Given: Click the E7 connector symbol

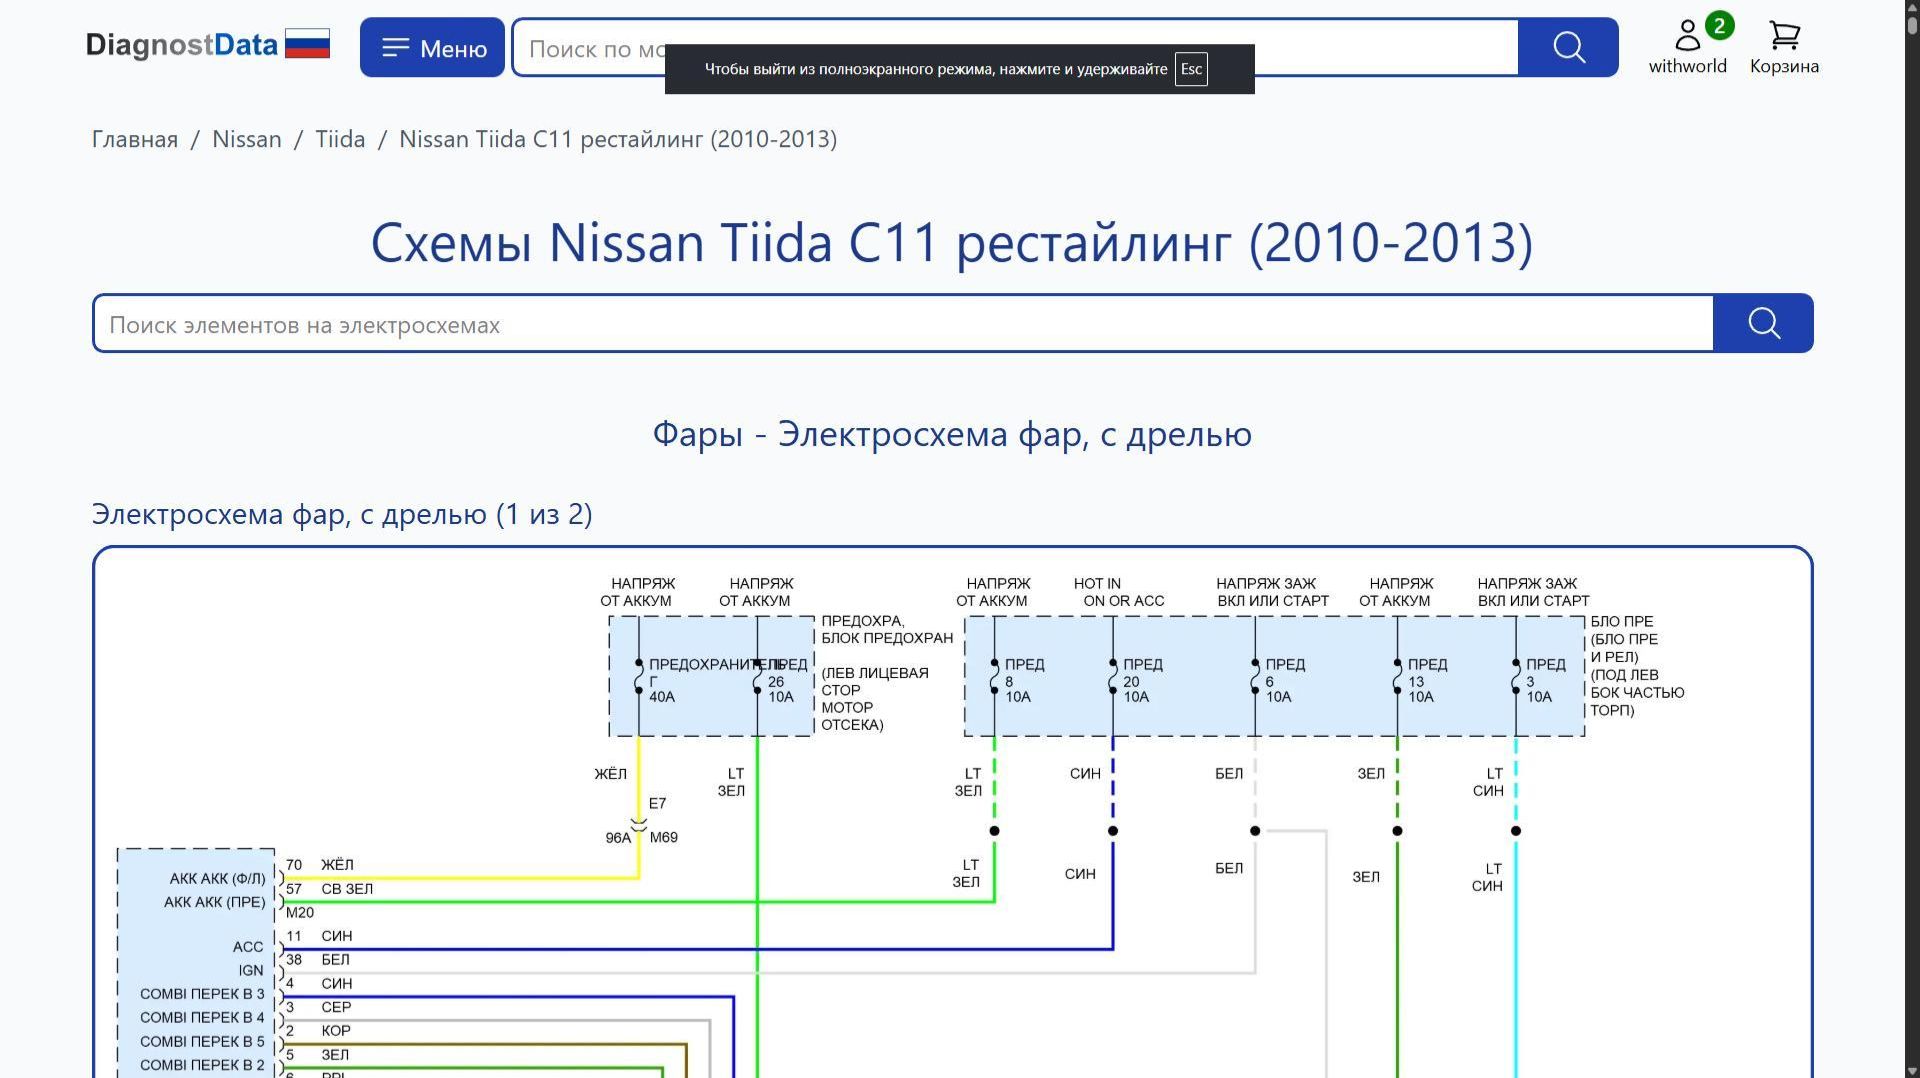Looking at the screenshot, I should [x=639, y=823].
